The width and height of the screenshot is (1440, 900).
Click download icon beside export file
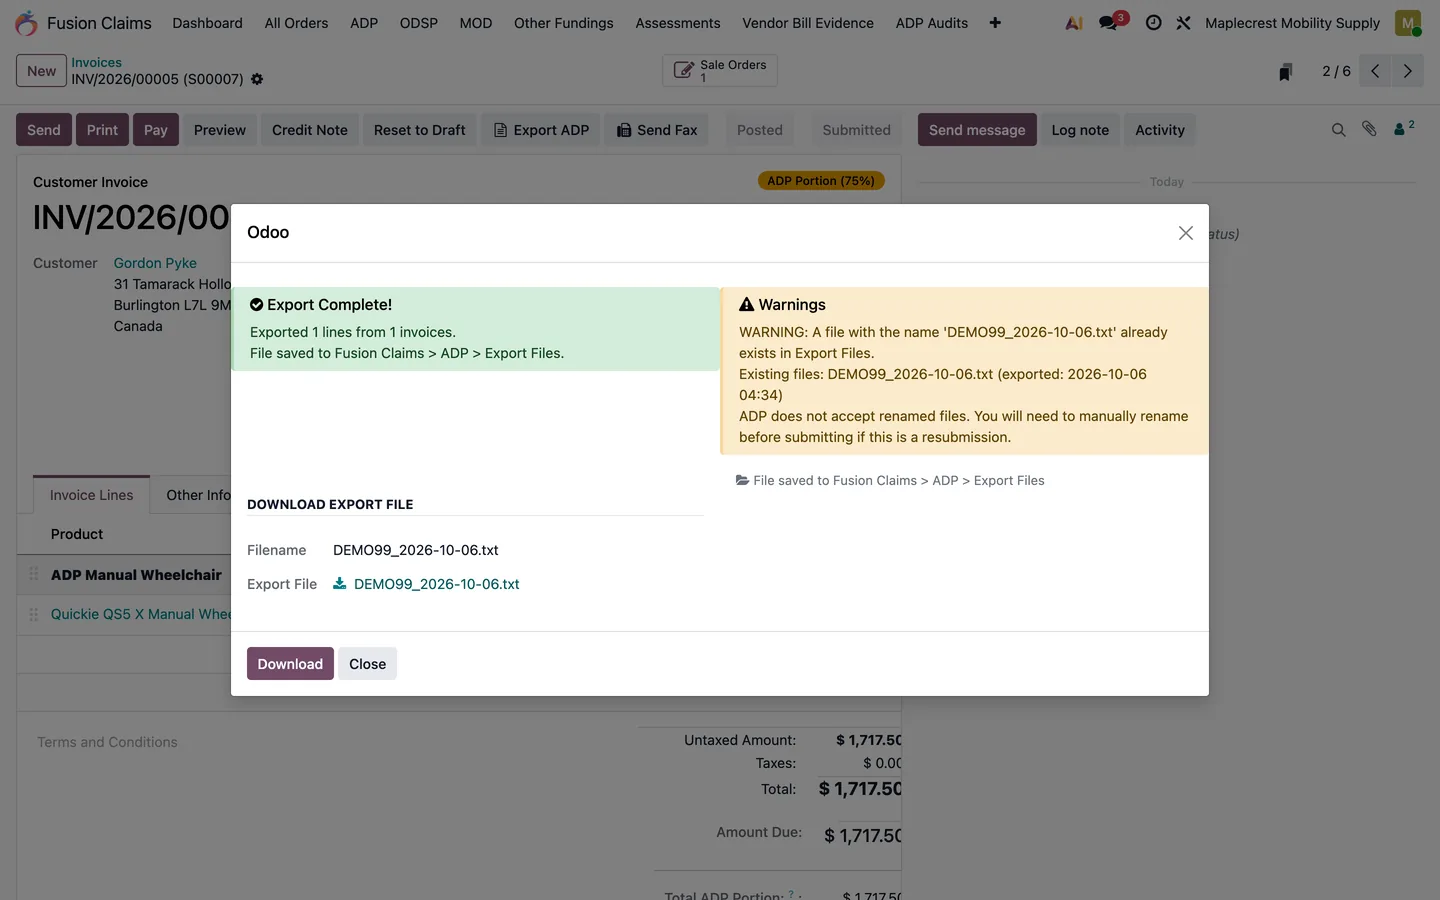click(x=340, y=584)
